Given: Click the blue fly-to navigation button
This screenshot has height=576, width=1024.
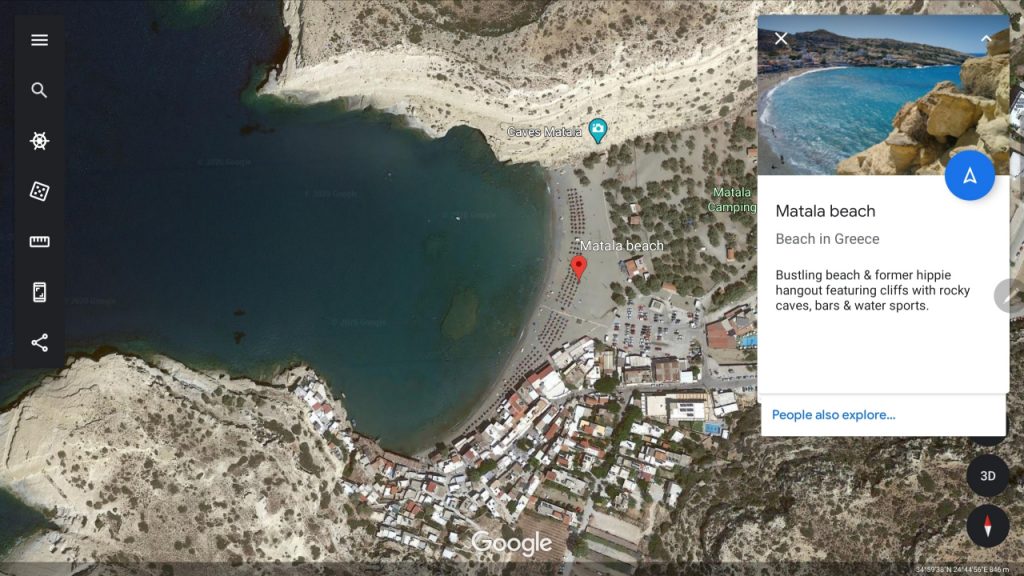Looking at the screenshot, I should 970,175.
